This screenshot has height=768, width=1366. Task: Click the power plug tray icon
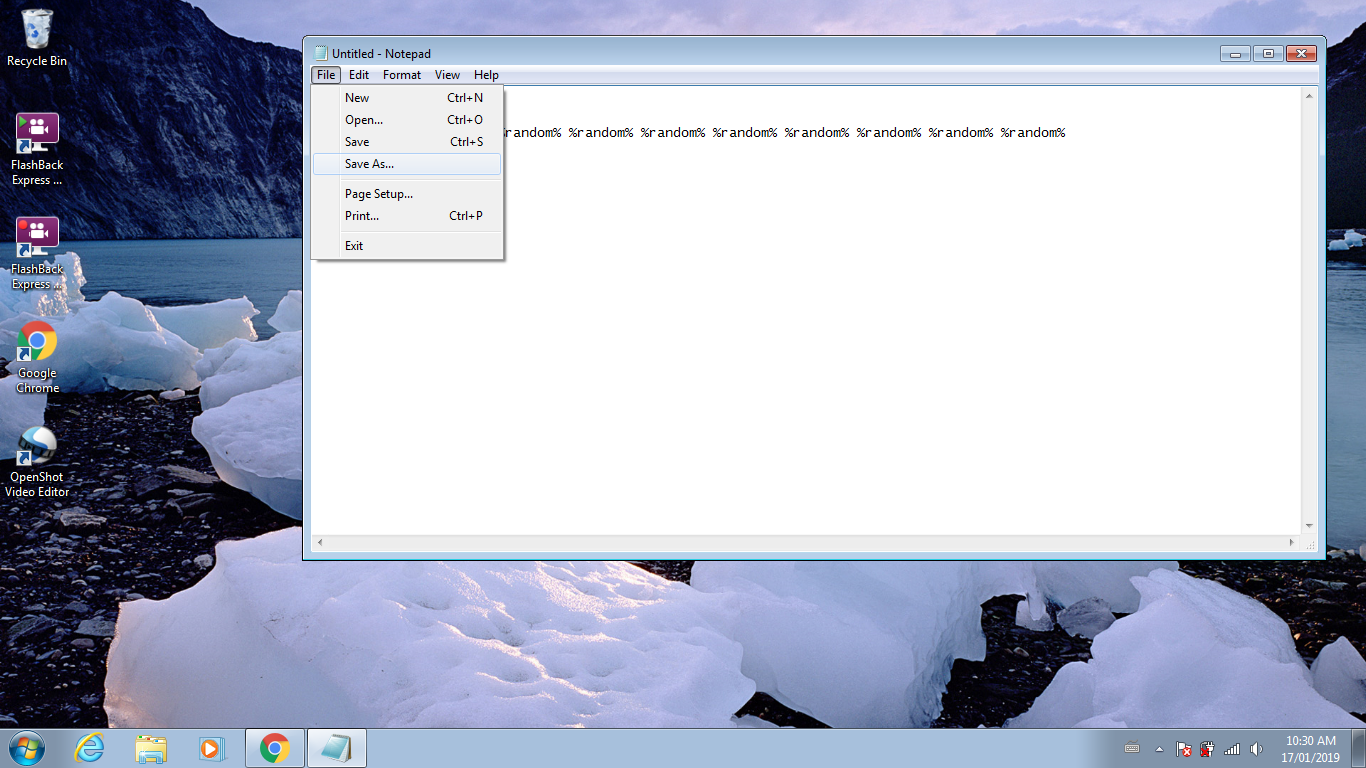pyautogui.click(x=1208, y=748)
